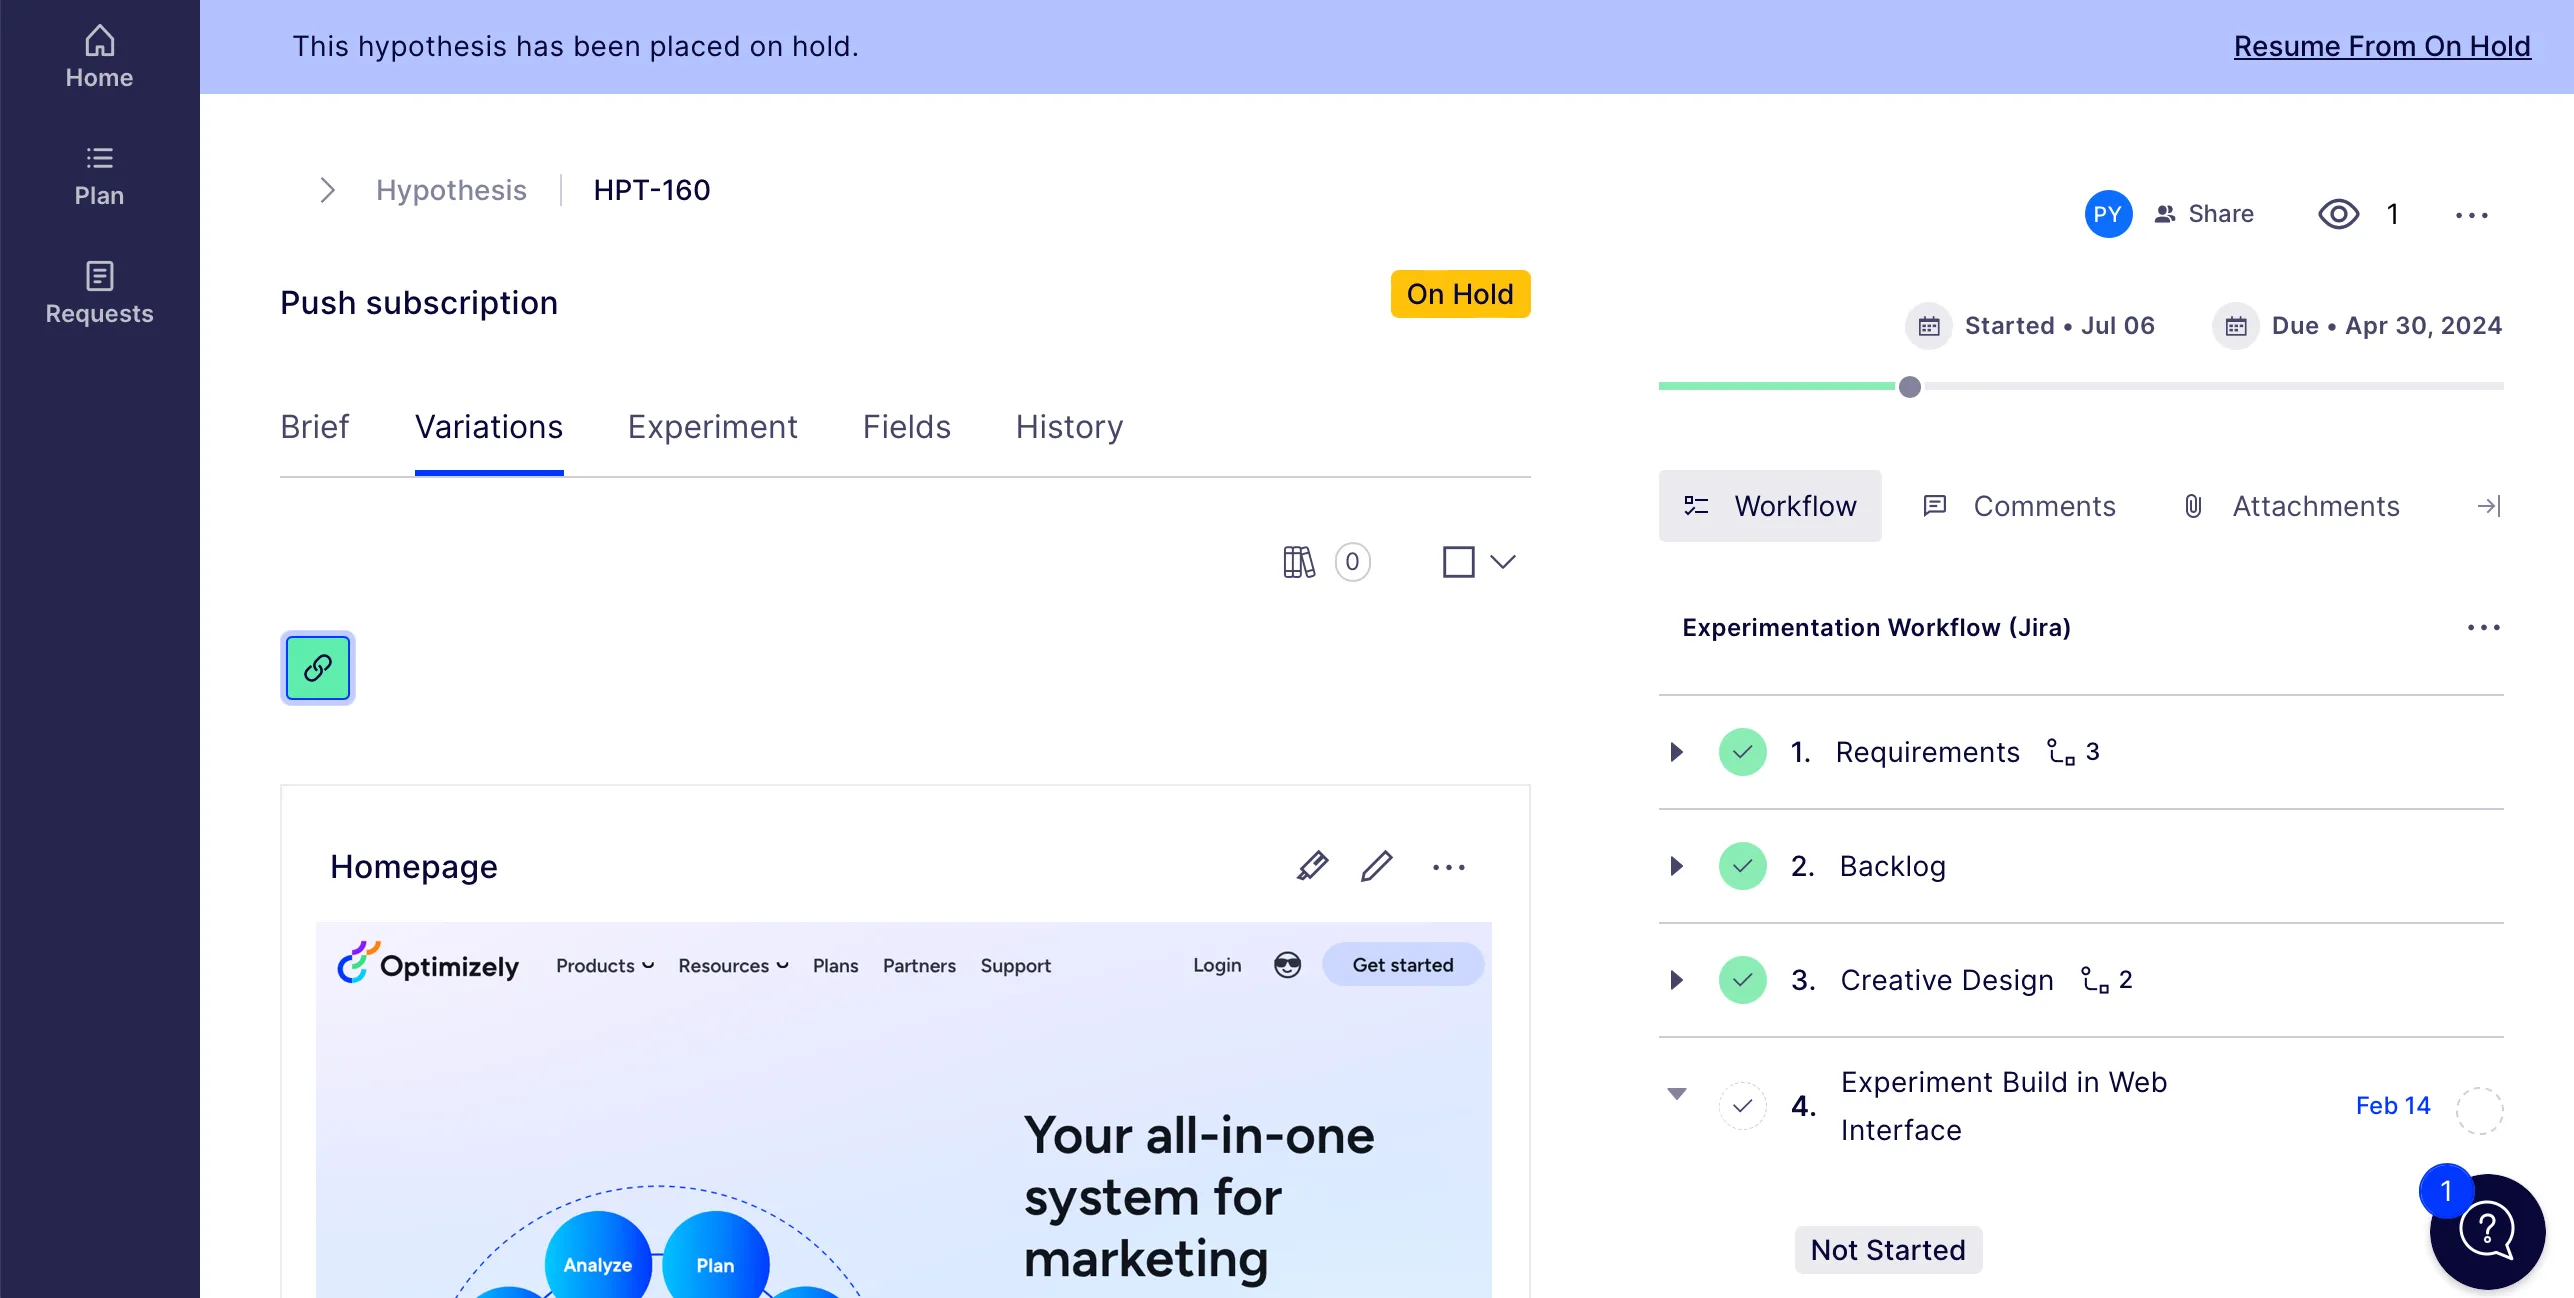Tick the variations select-all checkbox
Viewport: 2574px width, 1298px height.
tap(1458, 562)
